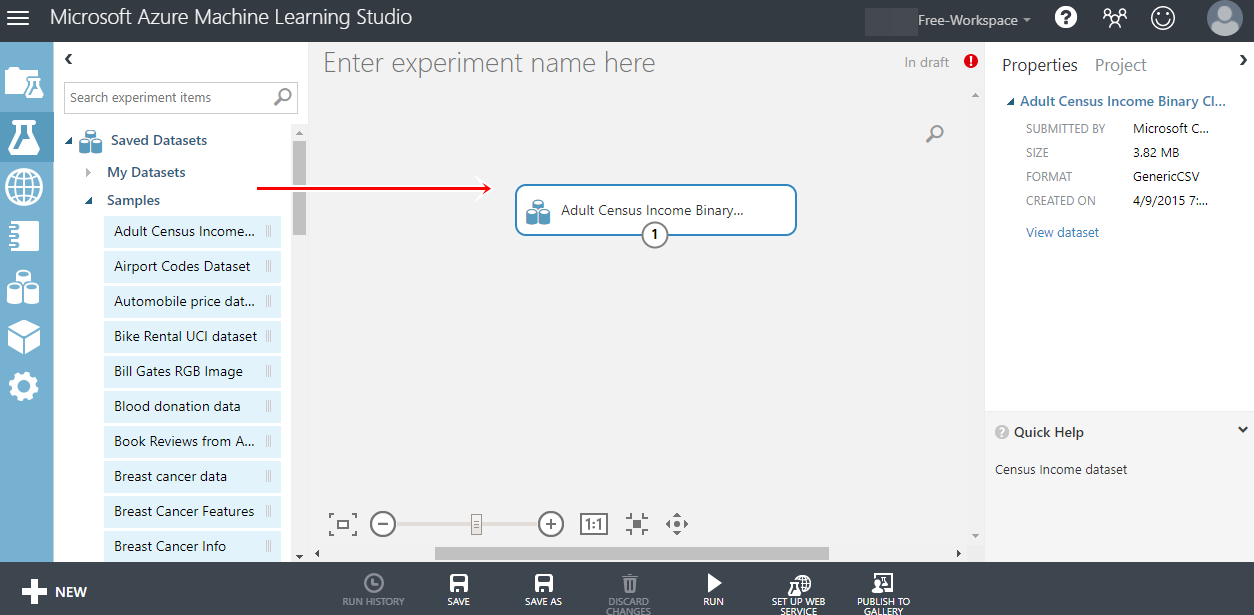Click the 3.82 MB size value
This screenshot has height=615, width=1254.
click(1156, 153)
